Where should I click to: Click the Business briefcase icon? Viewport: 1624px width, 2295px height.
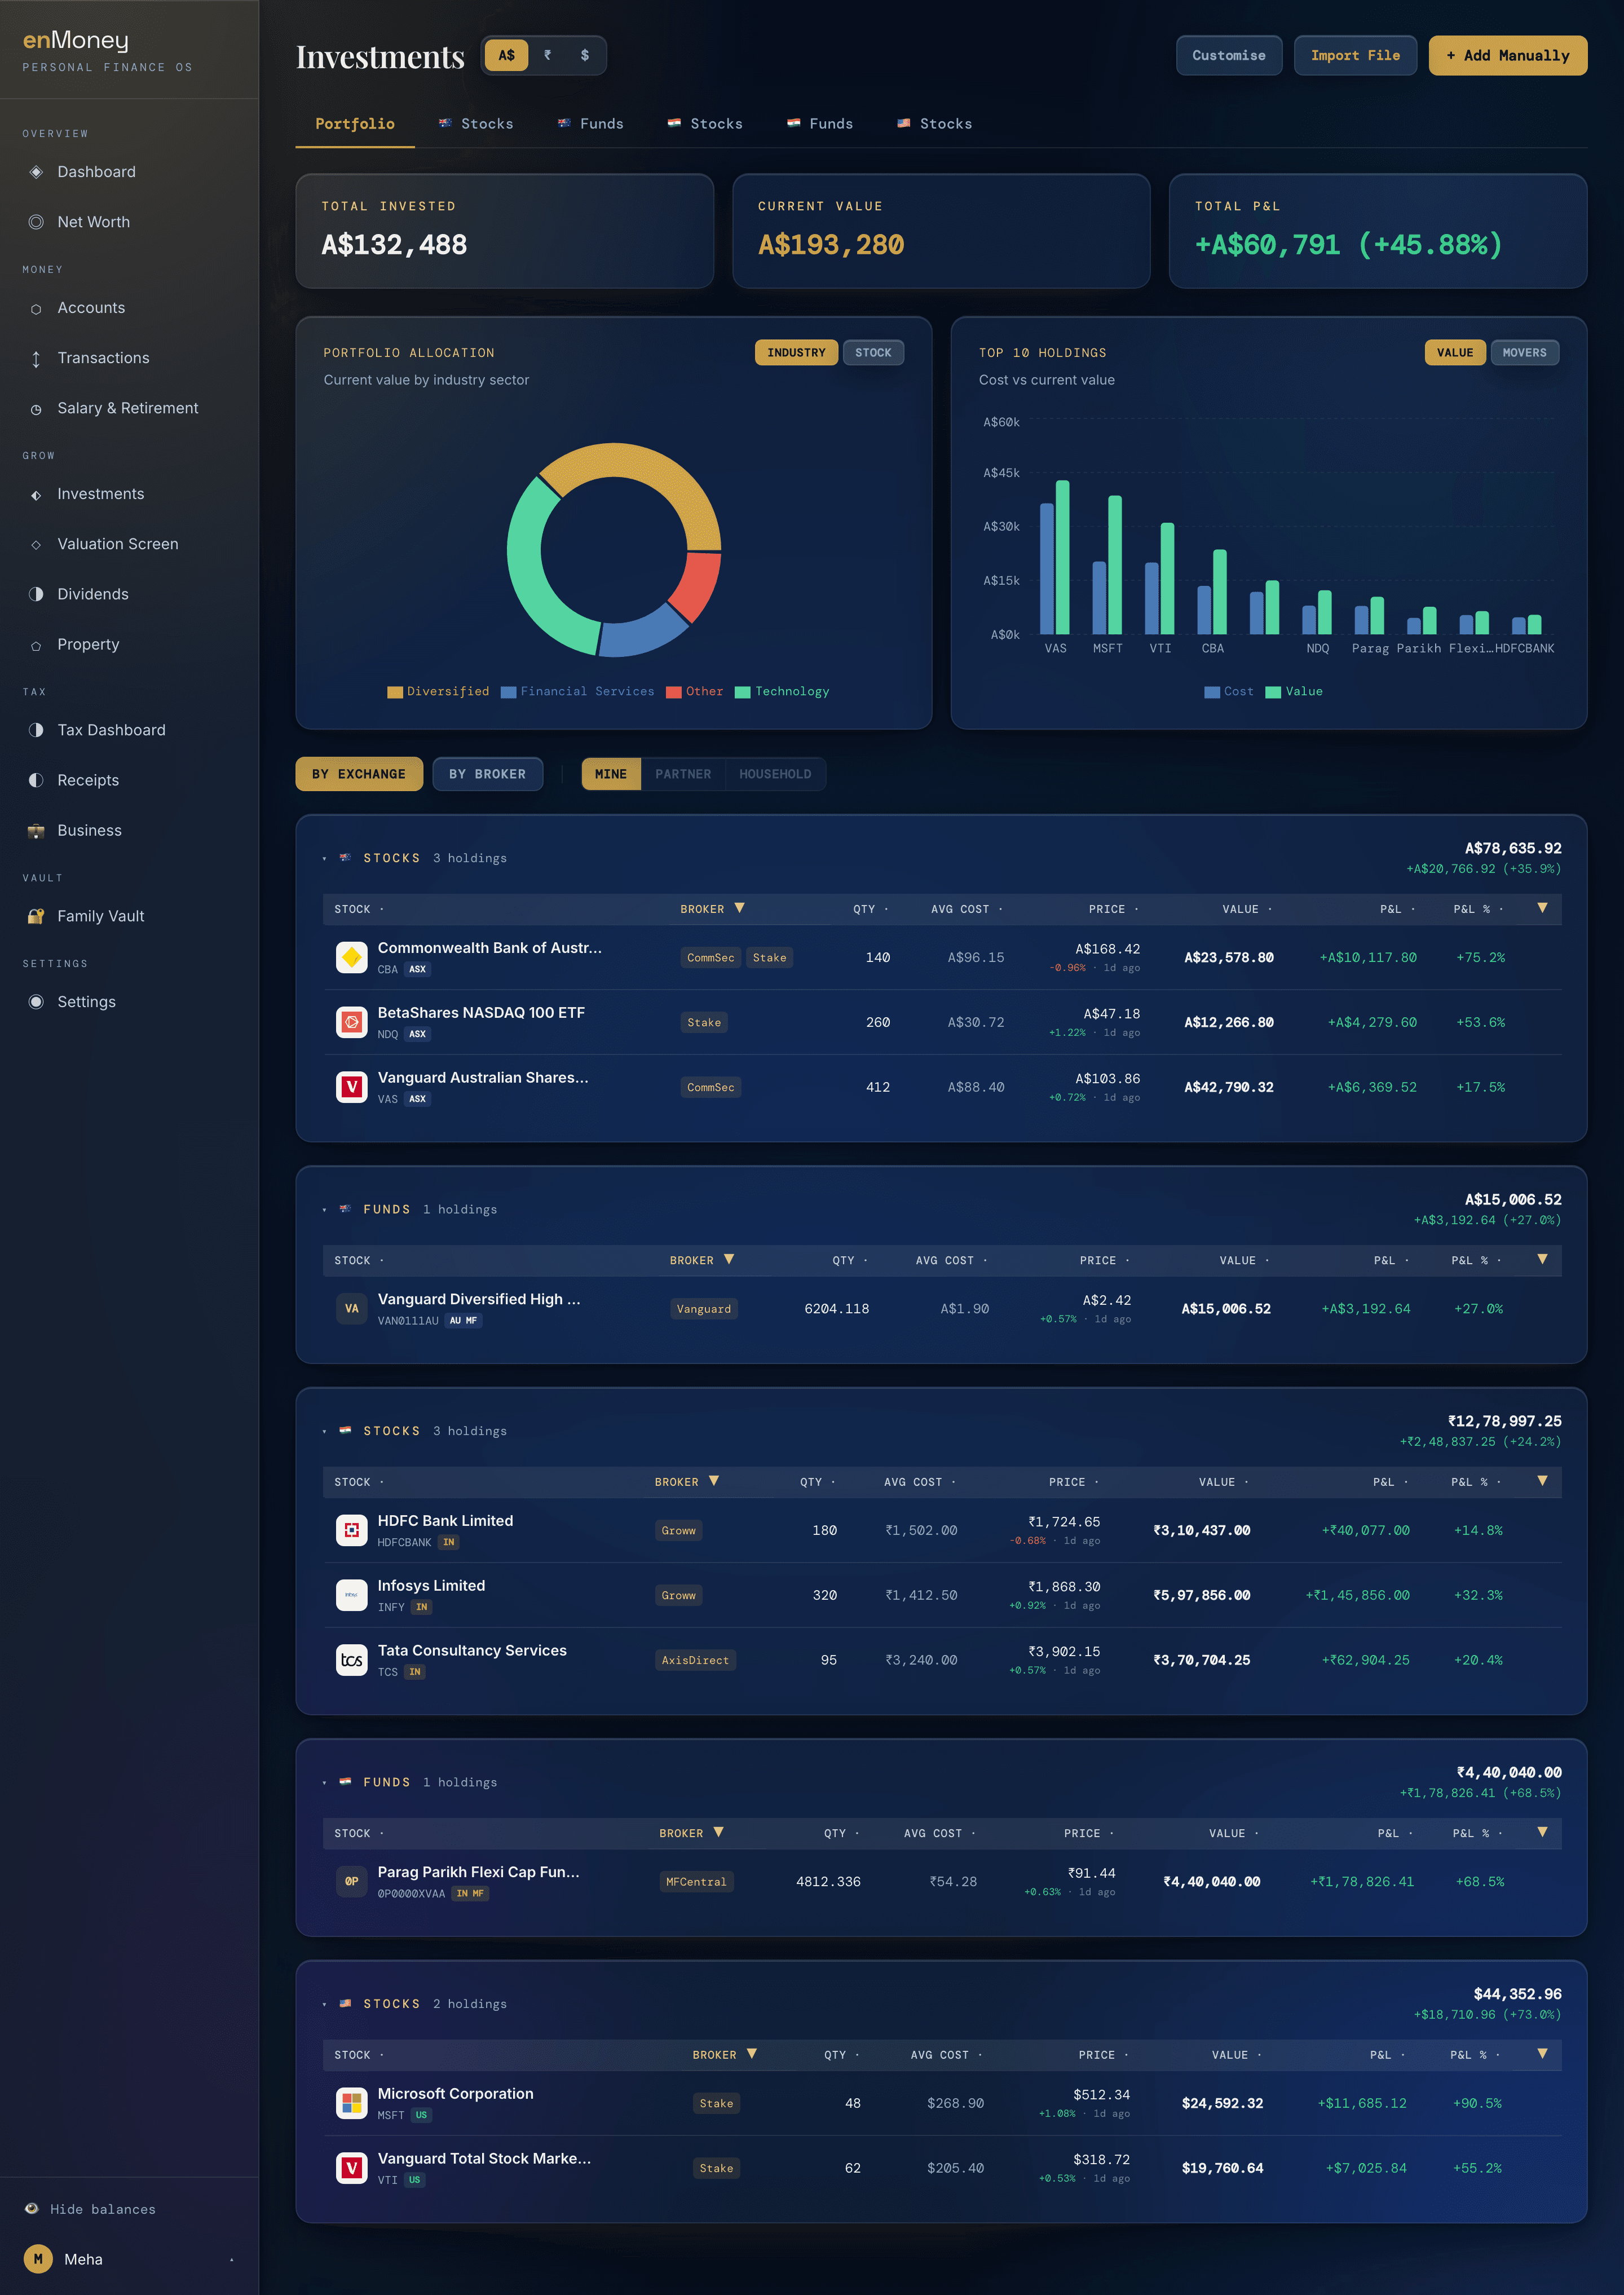[36, 830]
